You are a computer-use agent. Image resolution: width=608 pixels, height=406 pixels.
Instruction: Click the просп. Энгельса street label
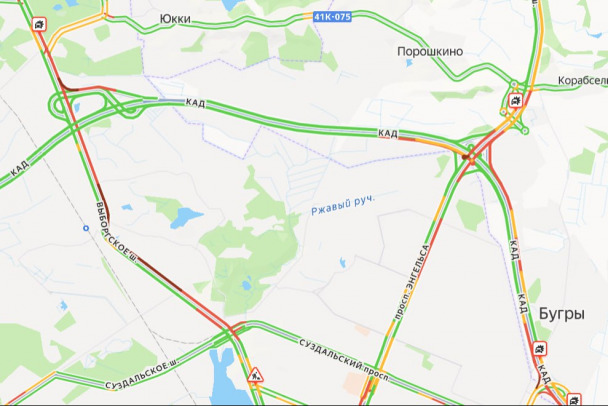412,282
